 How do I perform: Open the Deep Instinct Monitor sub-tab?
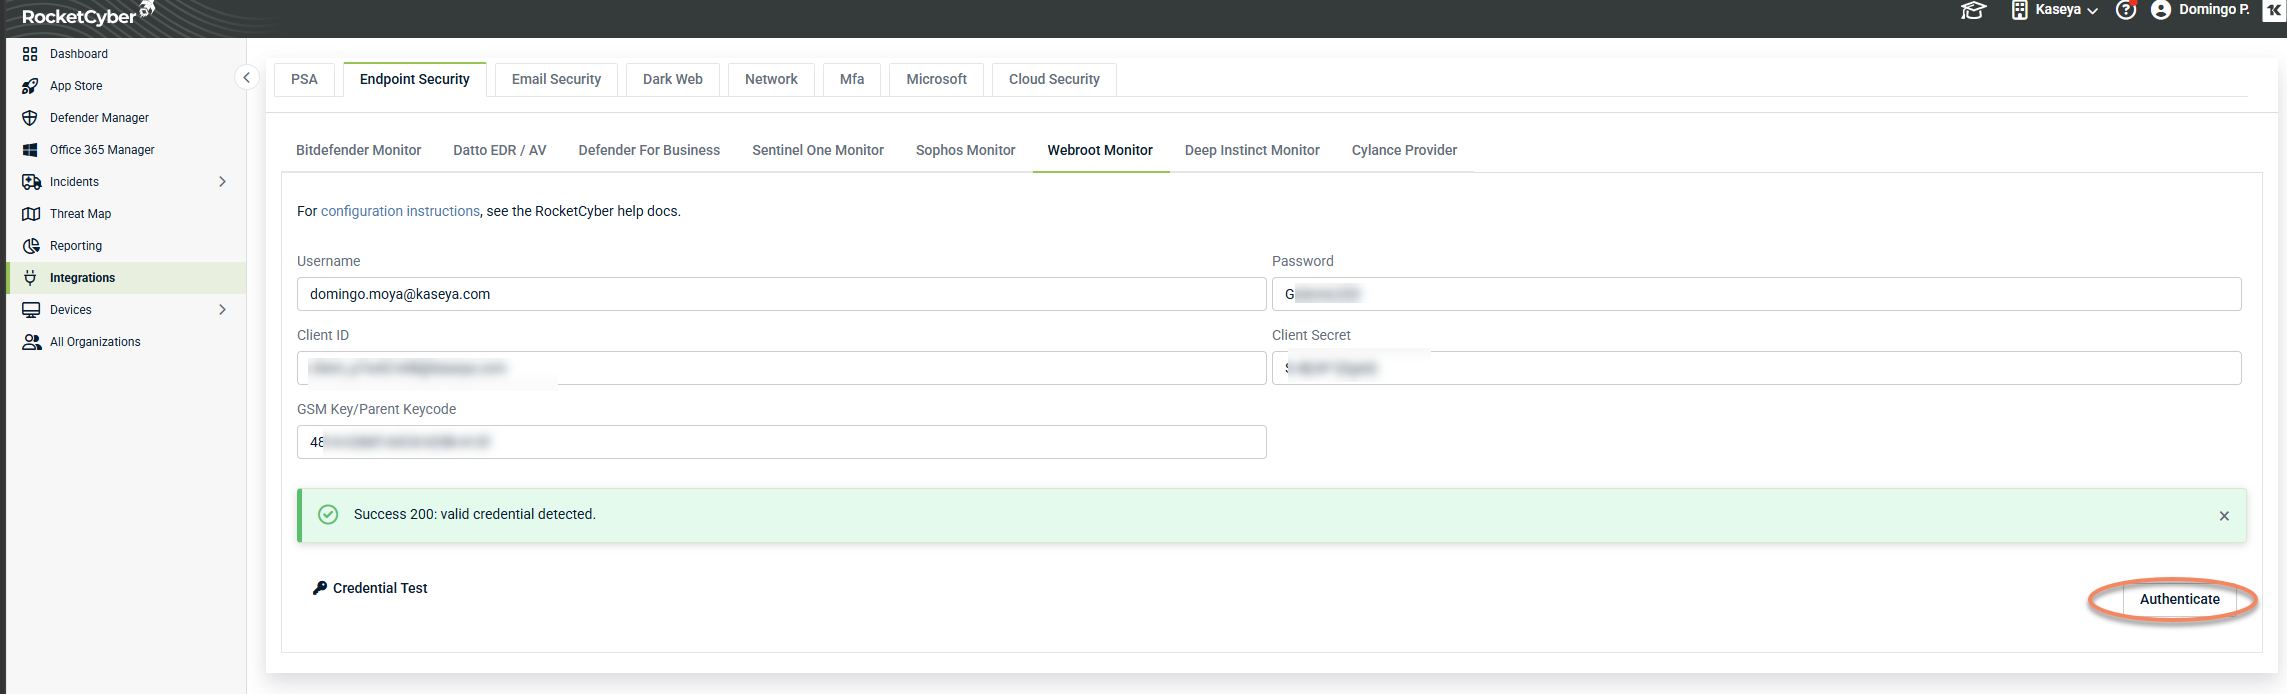coord(1252,150)
